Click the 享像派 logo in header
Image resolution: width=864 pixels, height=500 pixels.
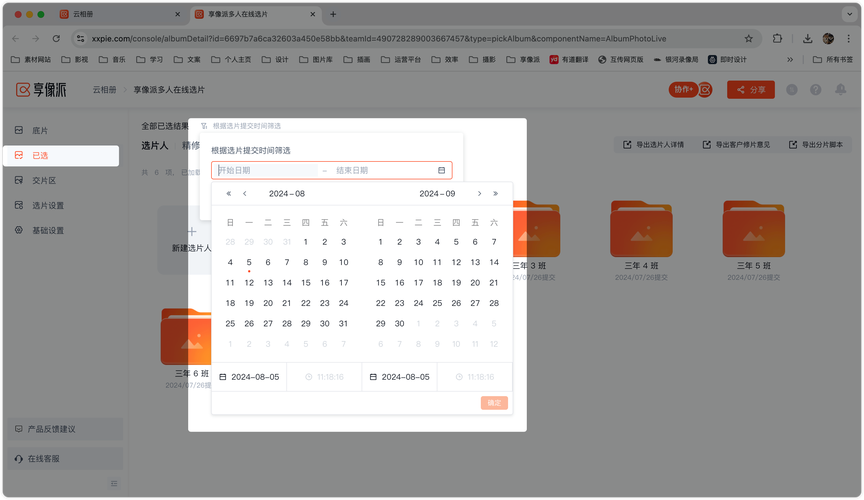pos(40,90)
